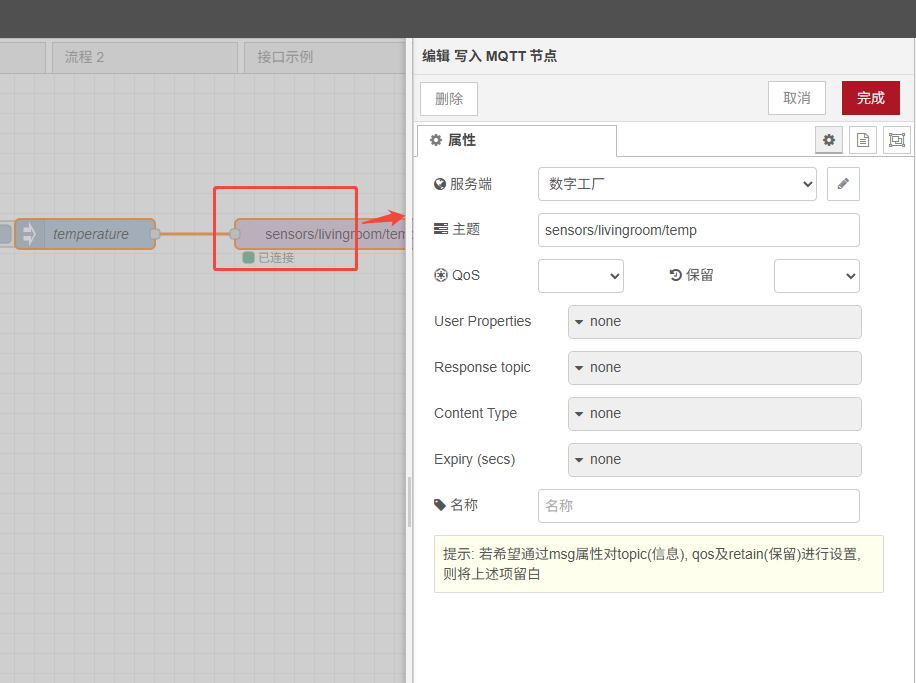Click the 删除 button to delete the node
The height and width of the screenshot is (683, 916).
(448, 98)
